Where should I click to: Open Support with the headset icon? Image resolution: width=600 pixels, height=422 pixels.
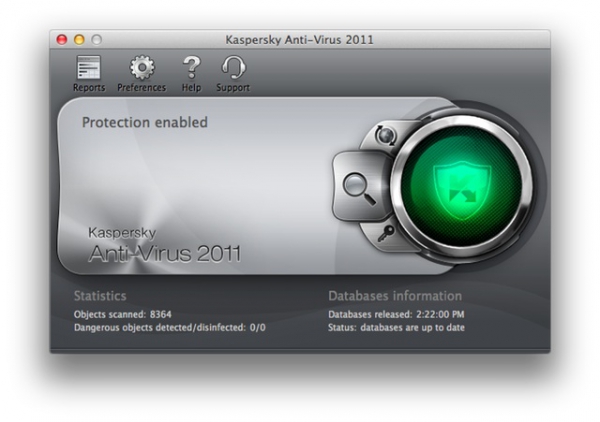pyautogui.click(x=233, y=73)
